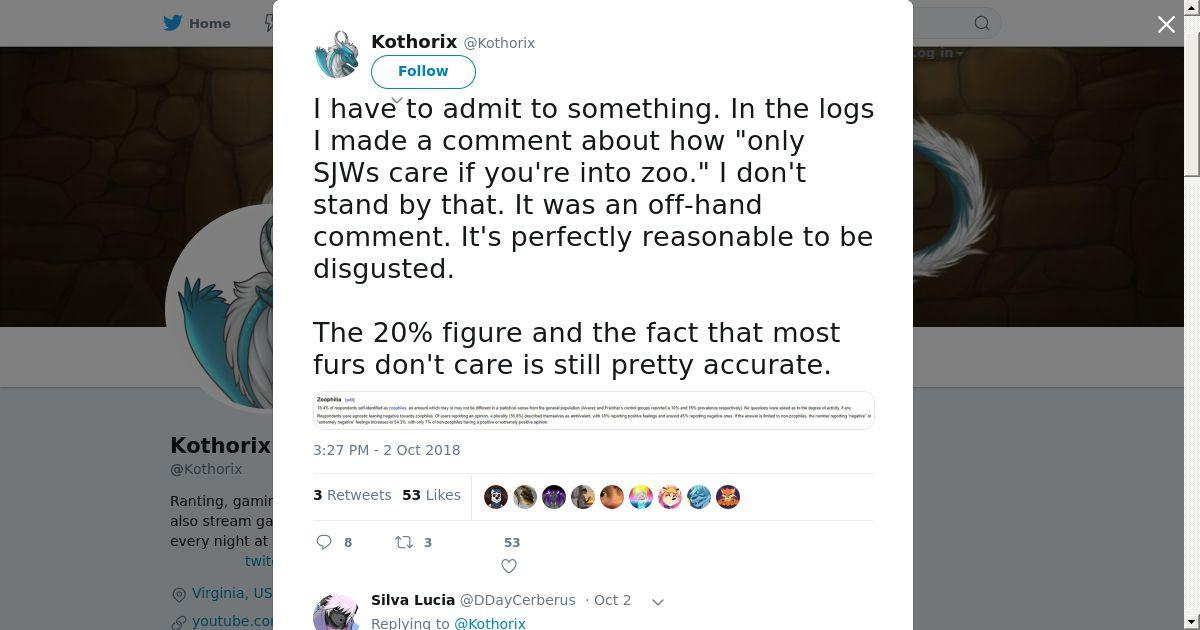Click the search magnifier icon
The image size is (1200, 630).
(x=982, y=23)
